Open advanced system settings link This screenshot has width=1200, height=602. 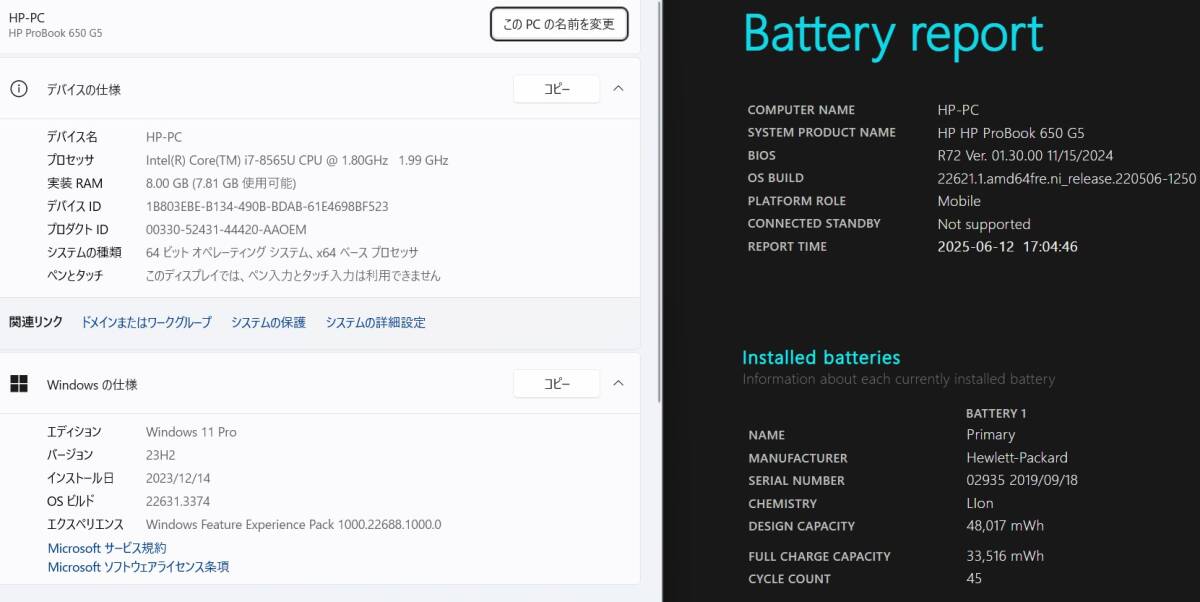point(375,322)
